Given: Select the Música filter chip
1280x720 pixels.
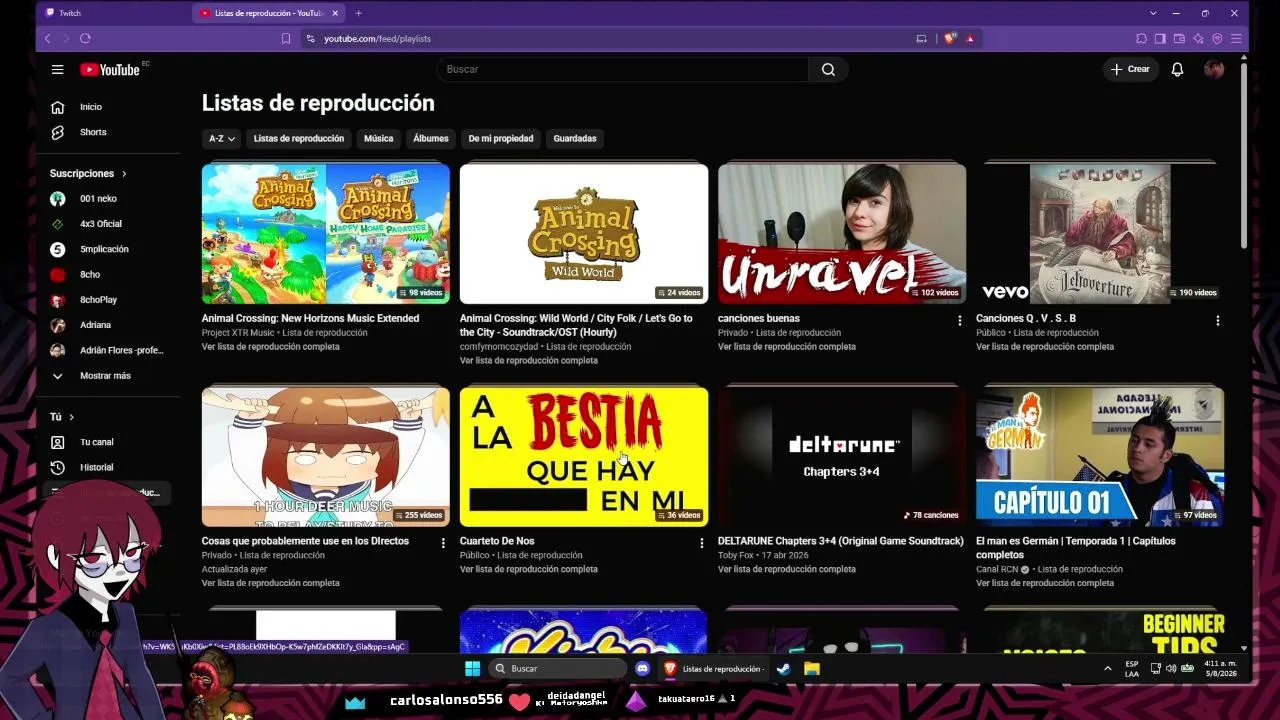Looking at the screenshot, I should click(378, 139).
